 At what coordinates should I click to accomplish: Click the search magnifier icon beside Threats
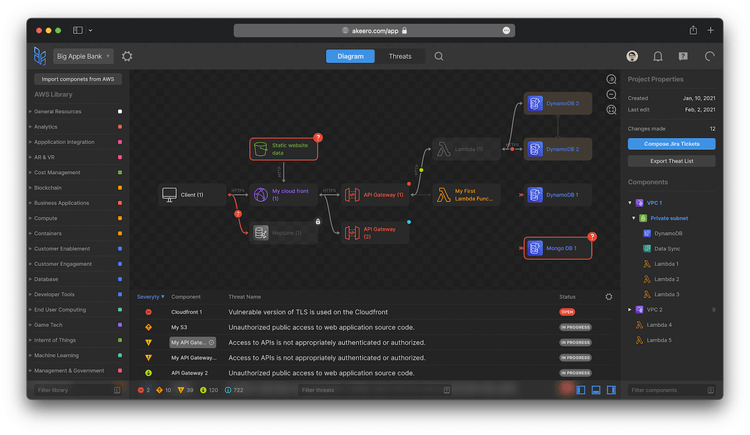pos(439,56)
